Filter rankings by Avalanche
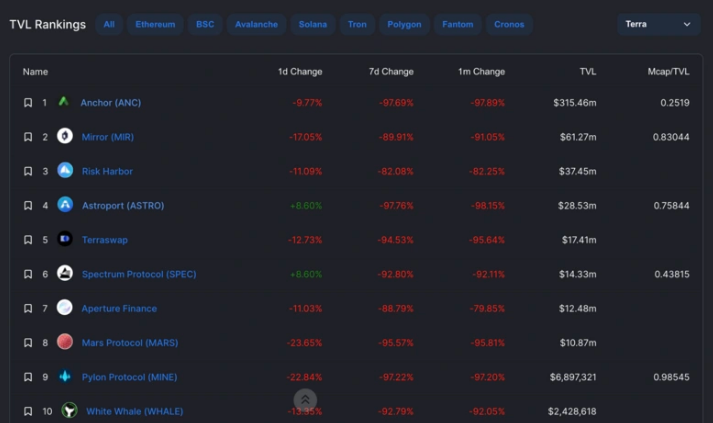Screen dimensions: 713x423 click(x=256, y=24)
